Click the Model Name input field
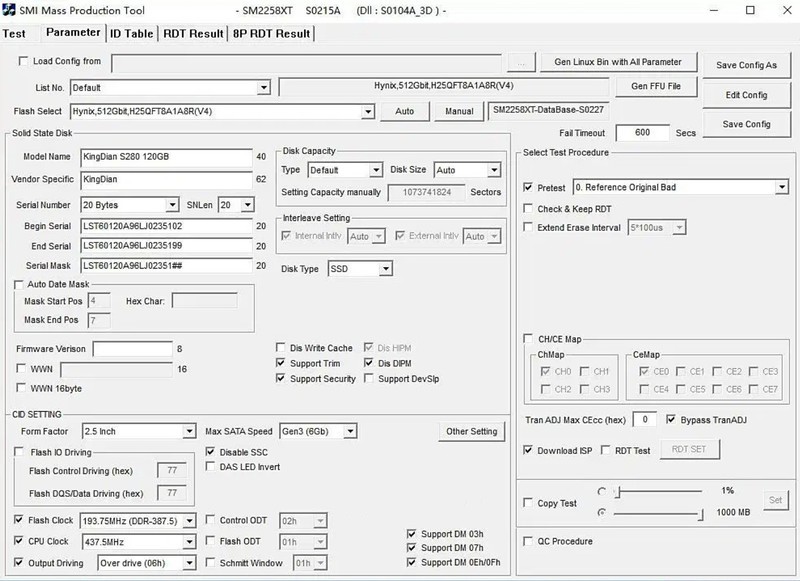This screenshot has width=800, height=581. [166, 157]
